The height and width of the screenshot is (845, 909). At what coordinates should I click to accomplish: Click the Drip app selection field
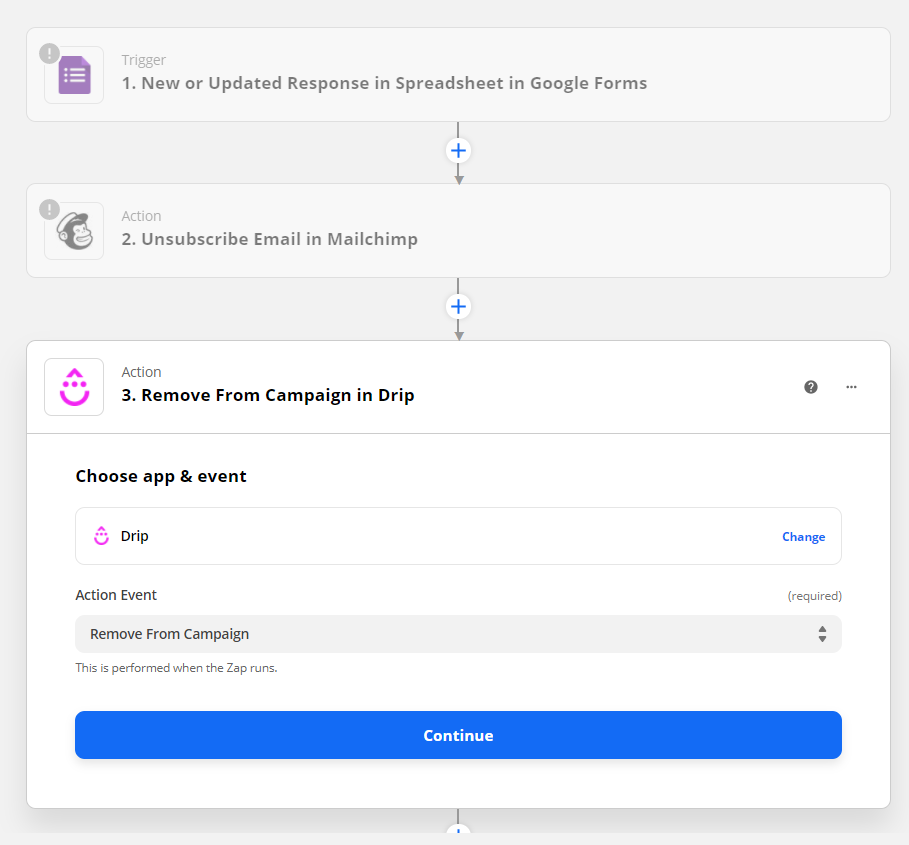pos(458,536)
